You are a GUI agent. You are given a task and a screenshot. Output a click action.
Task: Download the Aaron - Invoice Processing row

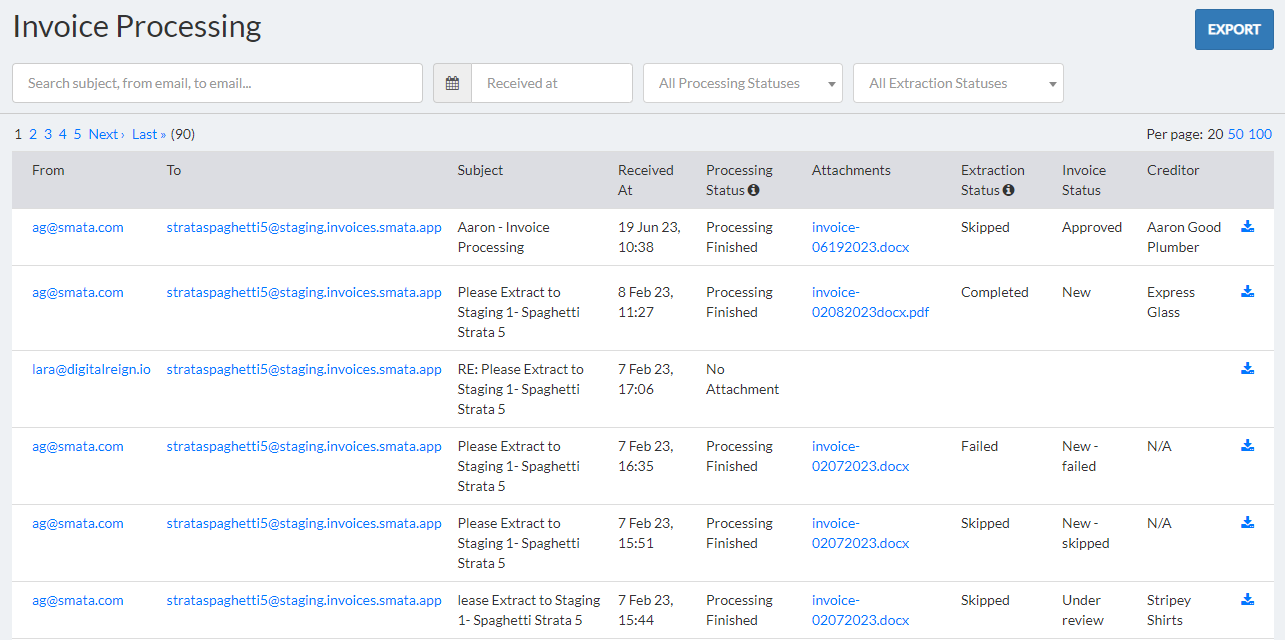pos(1247,227)
